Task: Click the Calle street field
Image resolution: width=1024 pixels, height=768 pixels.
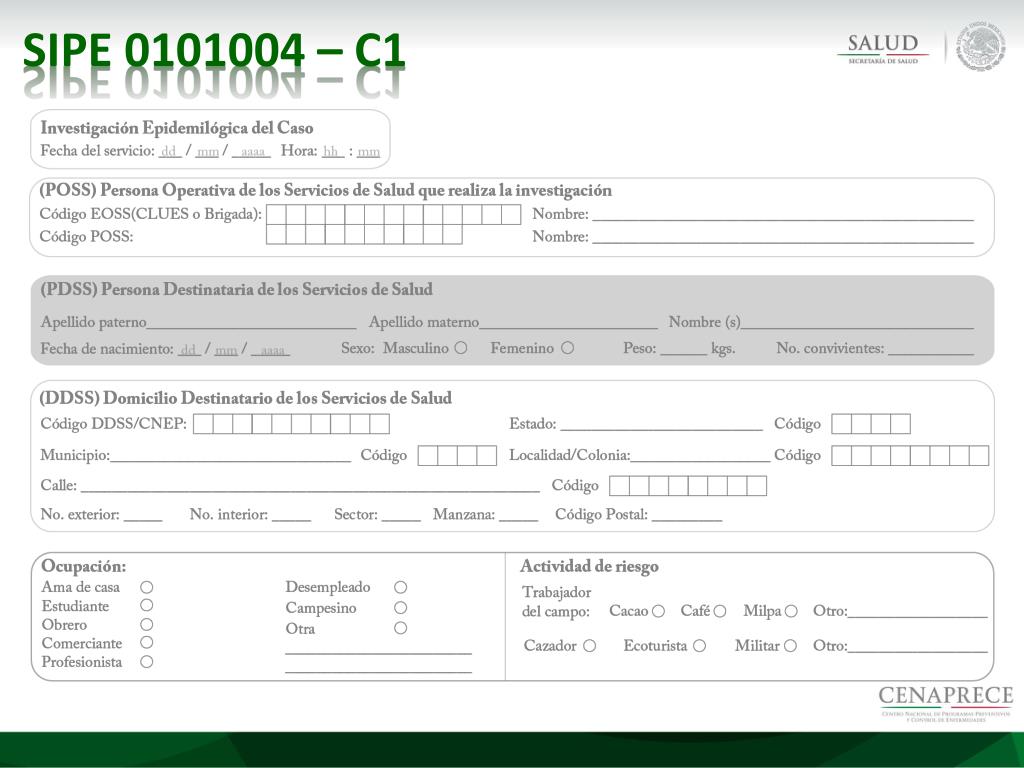Action: click(x=311, y=485)
